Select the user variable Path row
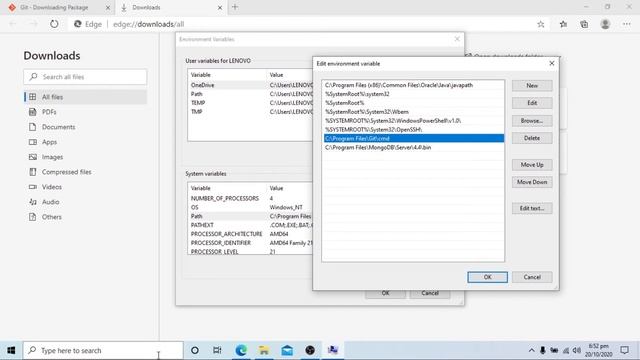The image size is (640, 360). [250, 94]
